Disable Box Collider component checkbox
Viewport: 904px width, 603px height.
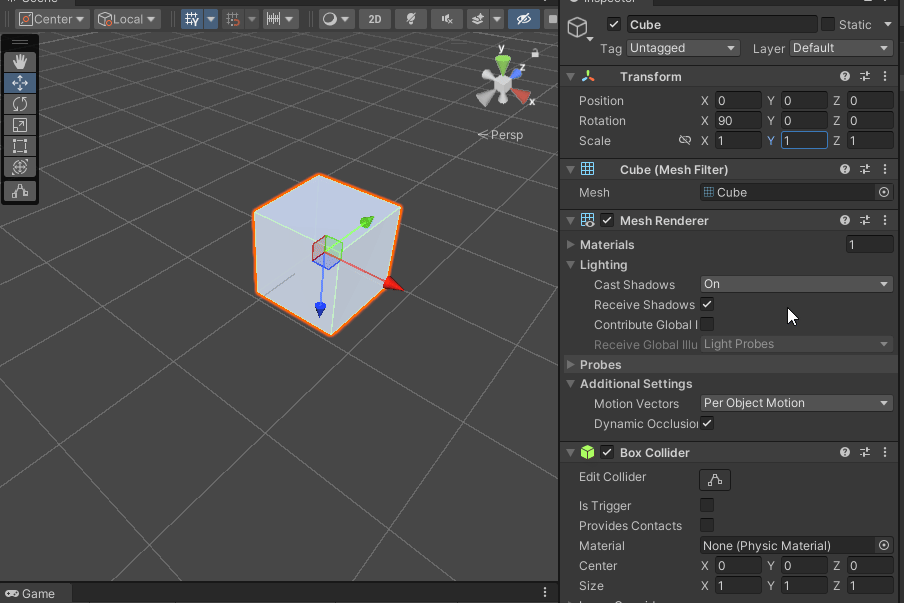pos(607,452)
